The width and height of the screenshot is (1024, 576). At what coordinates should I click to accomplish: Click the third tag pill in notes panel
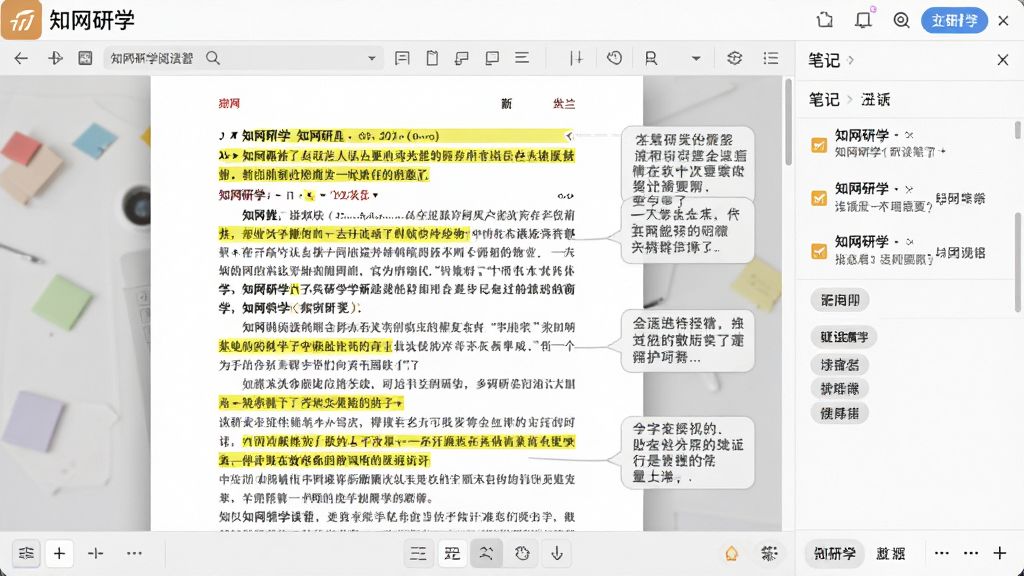click(839, 364)
